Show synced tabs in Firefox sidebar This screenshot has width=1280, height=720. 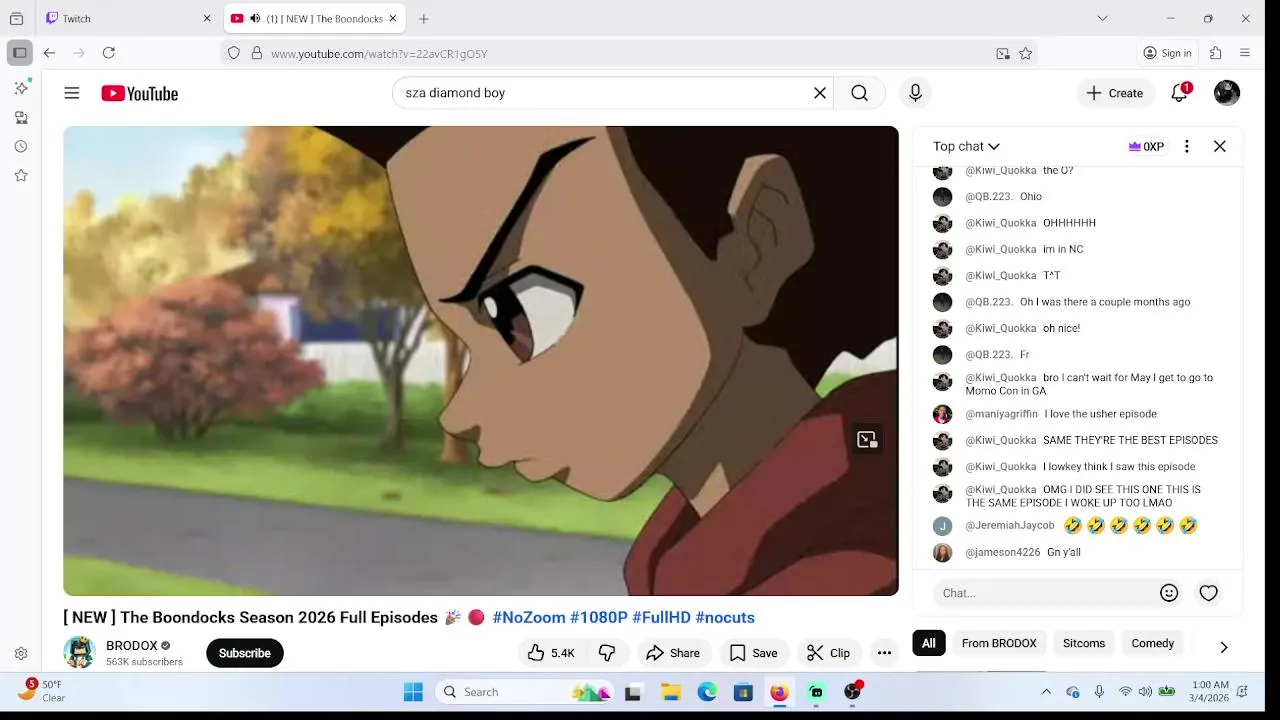[x=21, y=117]
